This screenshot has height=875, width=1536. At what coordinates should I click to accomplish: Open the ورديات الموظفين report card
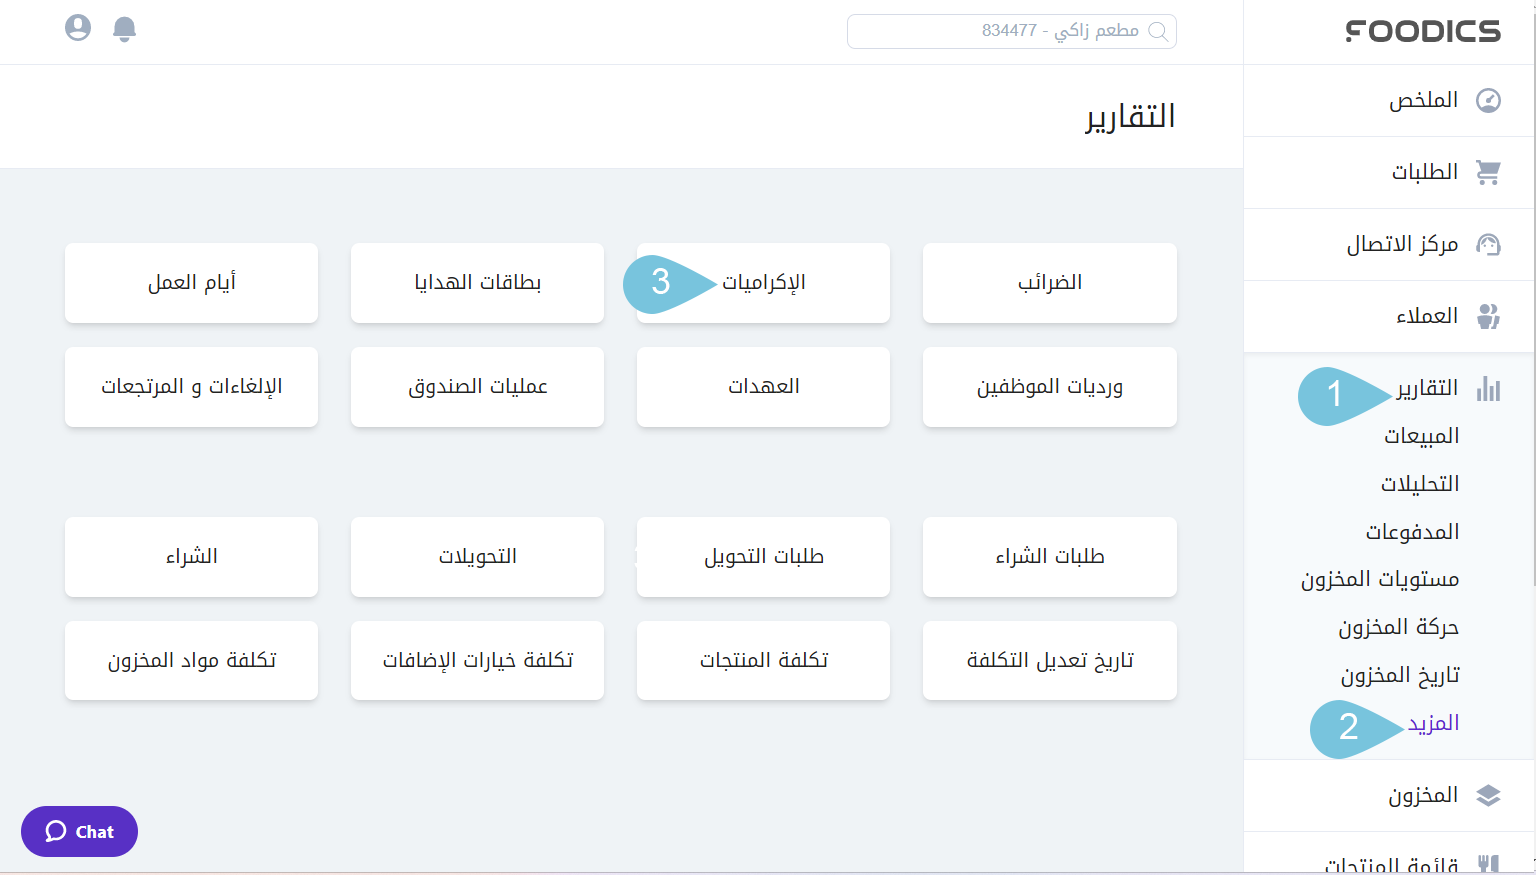click(1050, 387)
